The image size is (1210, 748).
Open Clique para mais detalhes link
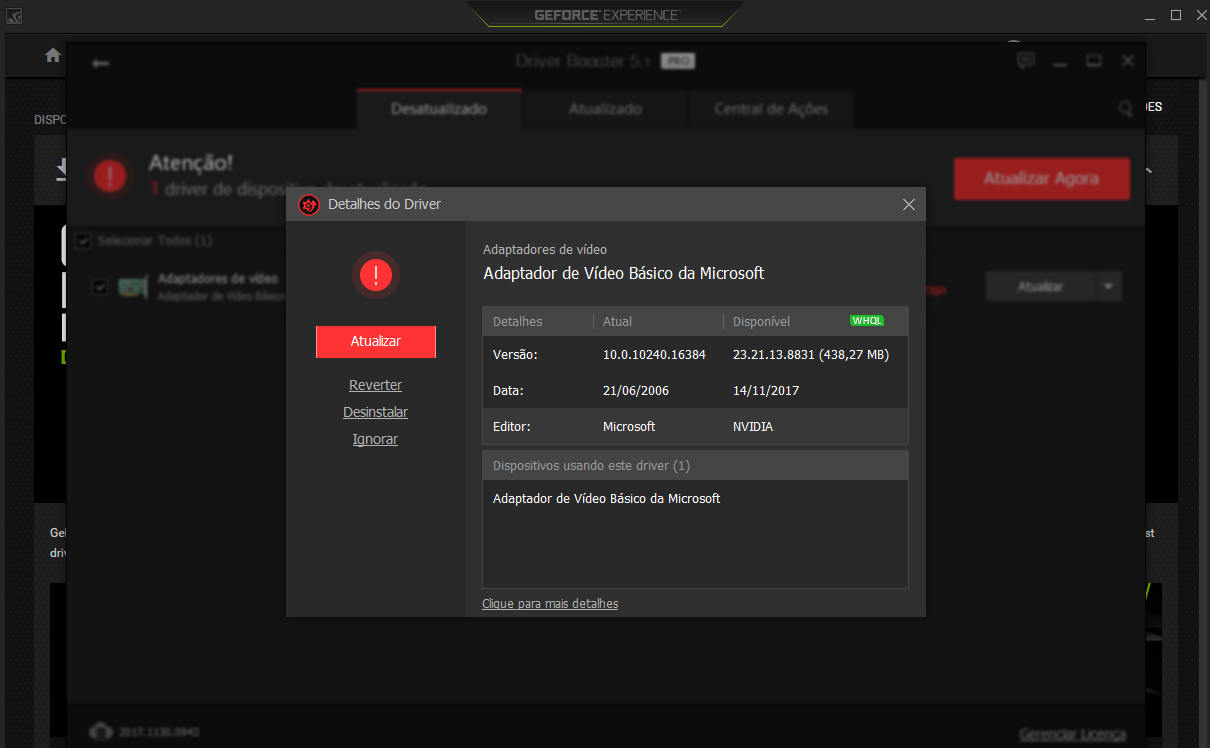[x=550, y=604]
